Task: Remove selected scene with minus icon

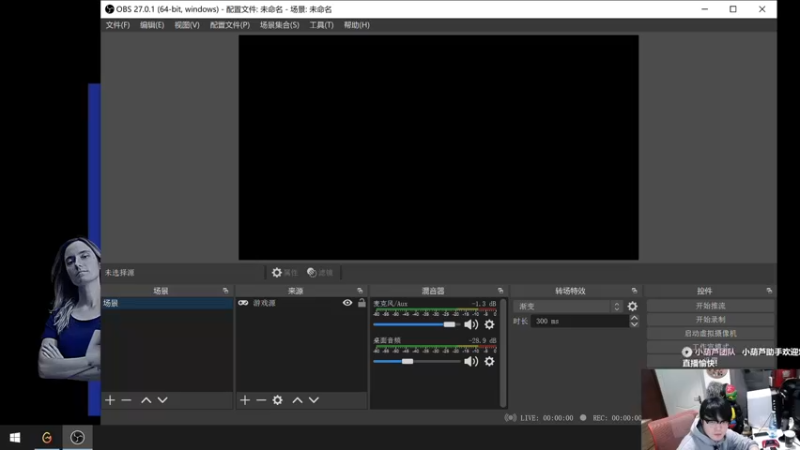Action: (127, 400)
